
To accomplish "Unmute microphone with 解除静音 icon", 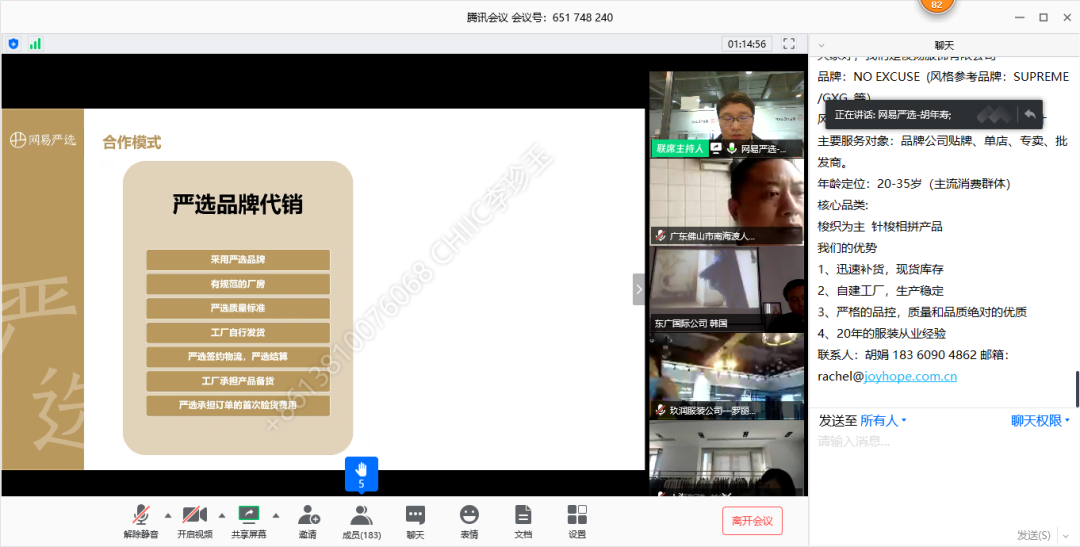I will (x=141, y=522).
